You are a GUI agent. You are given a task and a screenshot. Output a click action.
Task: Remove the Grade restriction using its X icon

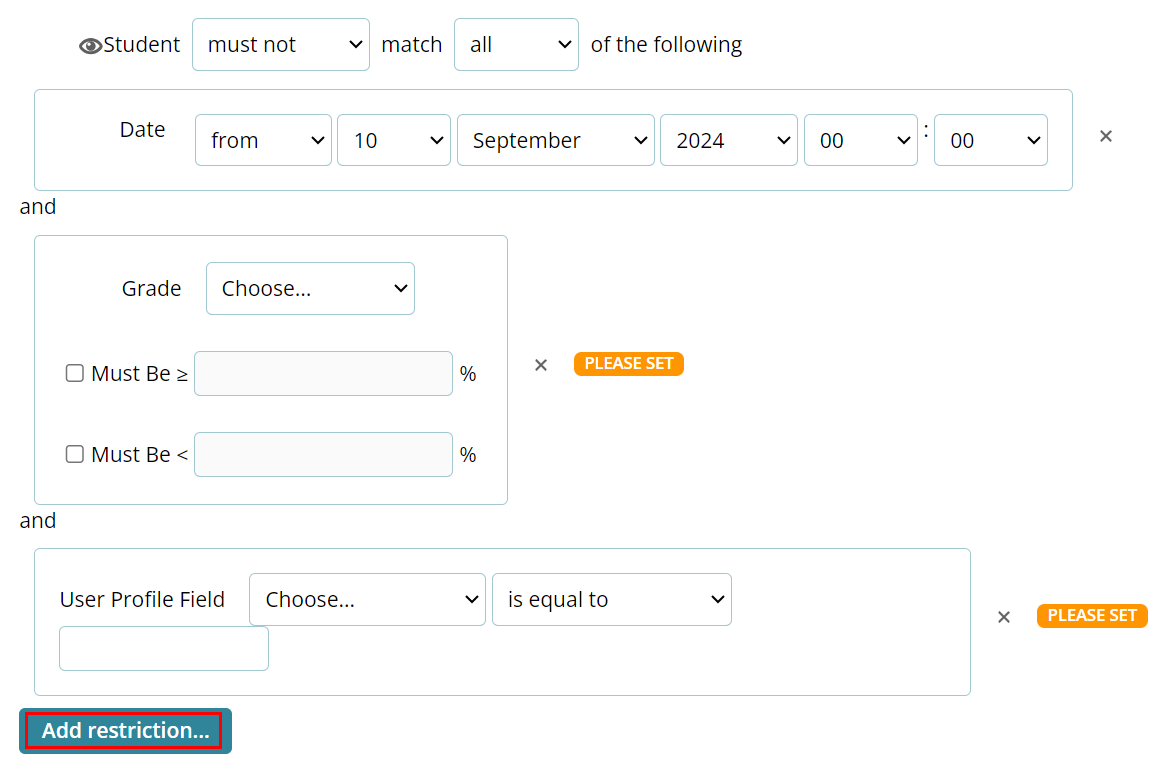click(541, 365)
